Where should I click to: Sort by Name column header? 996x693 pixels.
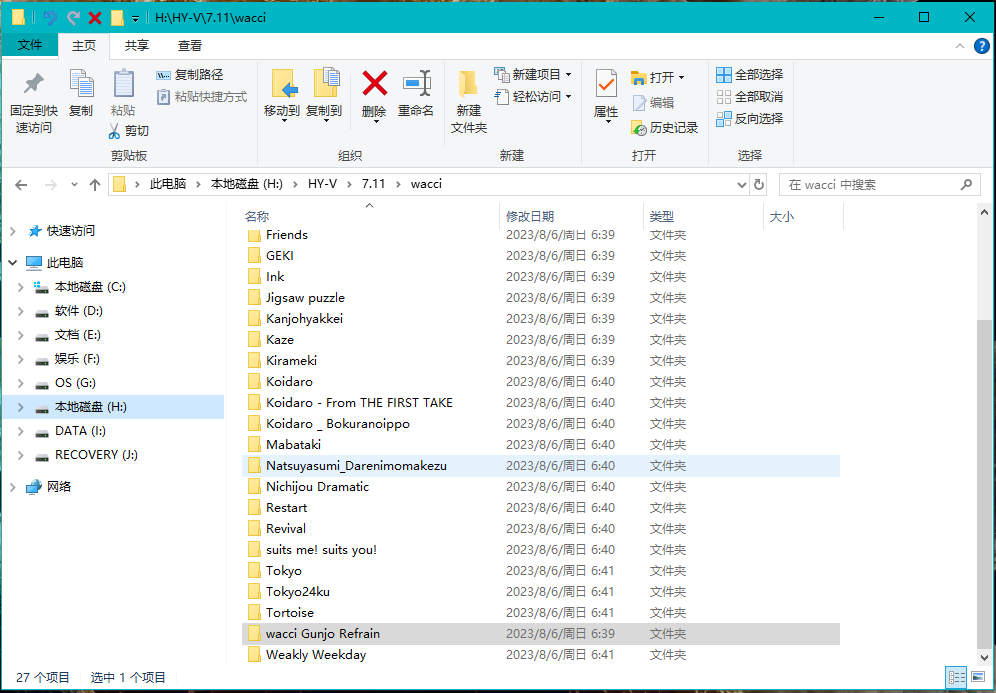[371, 217]
